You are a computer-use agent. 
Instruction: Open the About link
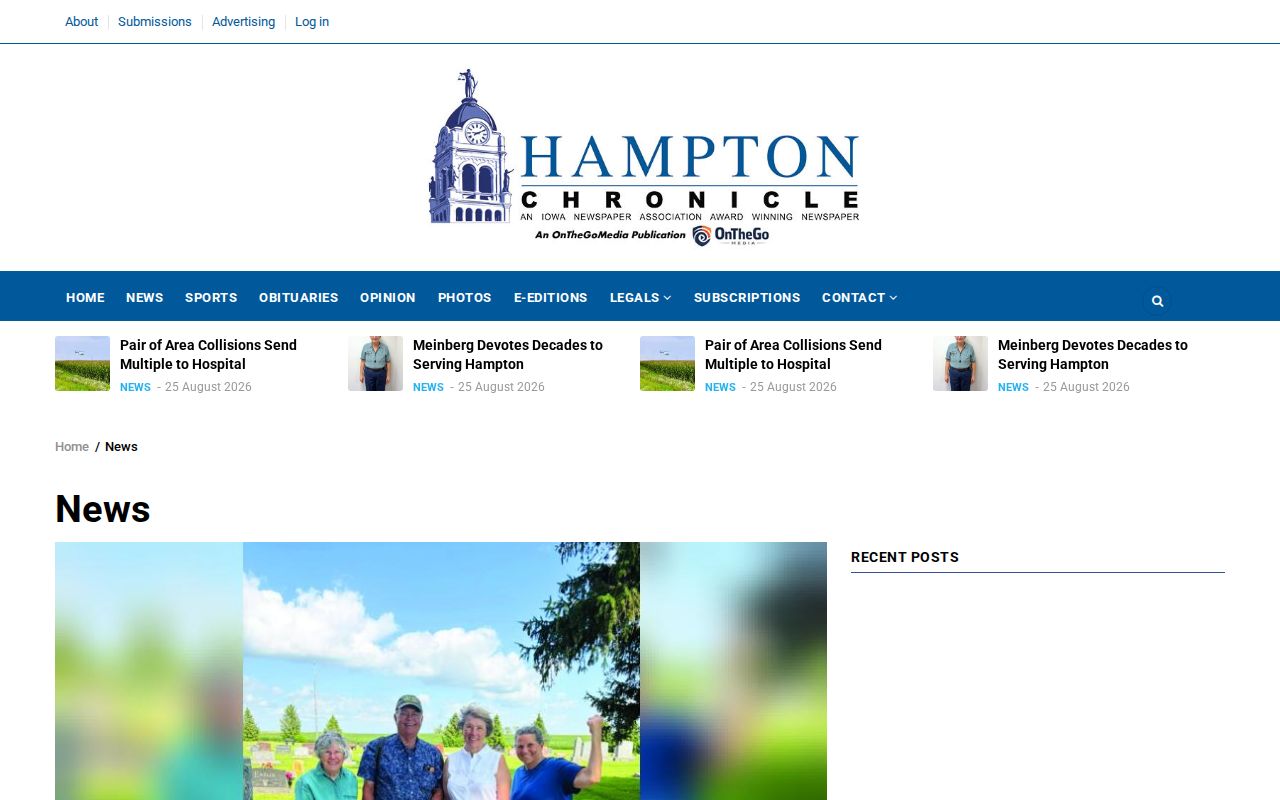(x=81, y=22)
